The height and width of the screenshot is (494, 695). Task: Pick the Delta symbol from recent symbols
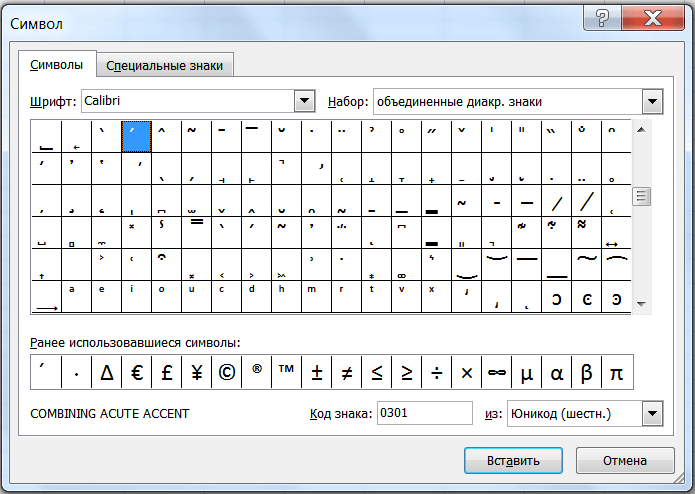point(106,373)
